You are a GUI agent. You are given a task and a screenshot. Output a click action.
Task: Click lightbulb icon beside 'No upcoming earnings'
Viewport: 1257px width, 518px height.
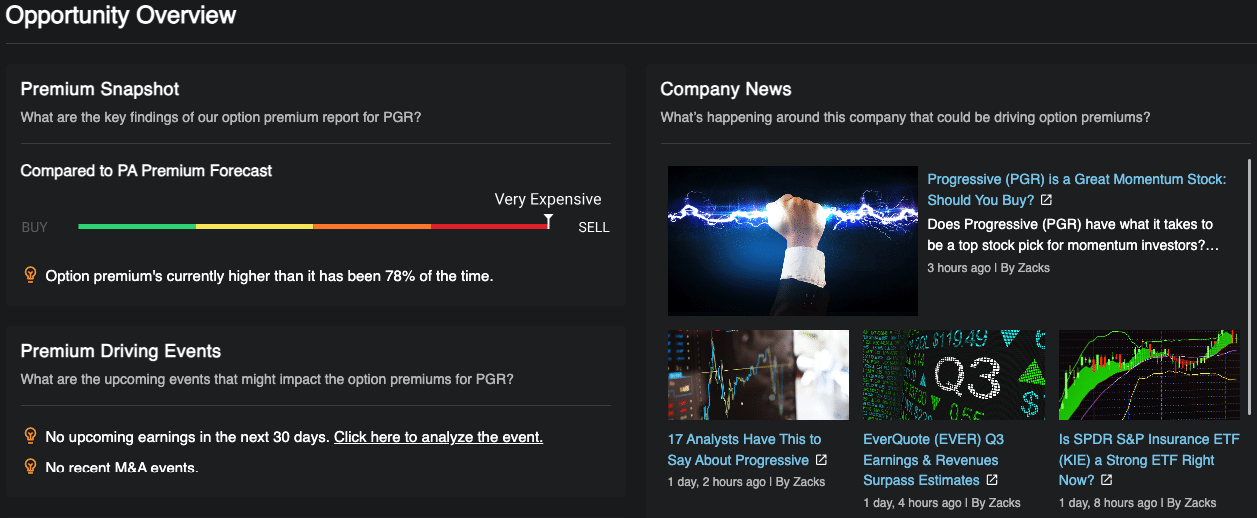point(30,436)
